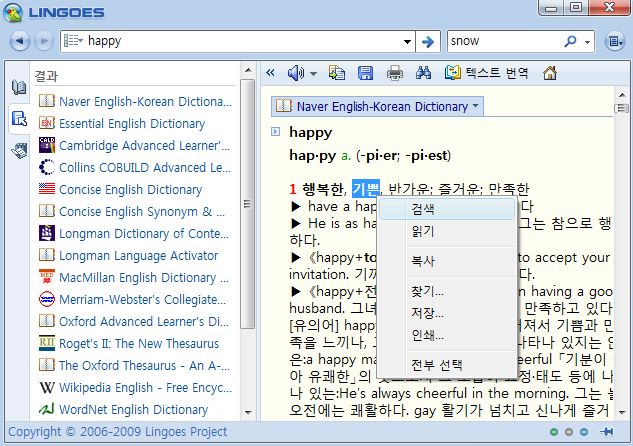
Task: Click the Lingoes parrot logo icon
Action: (x=13, y=13)
